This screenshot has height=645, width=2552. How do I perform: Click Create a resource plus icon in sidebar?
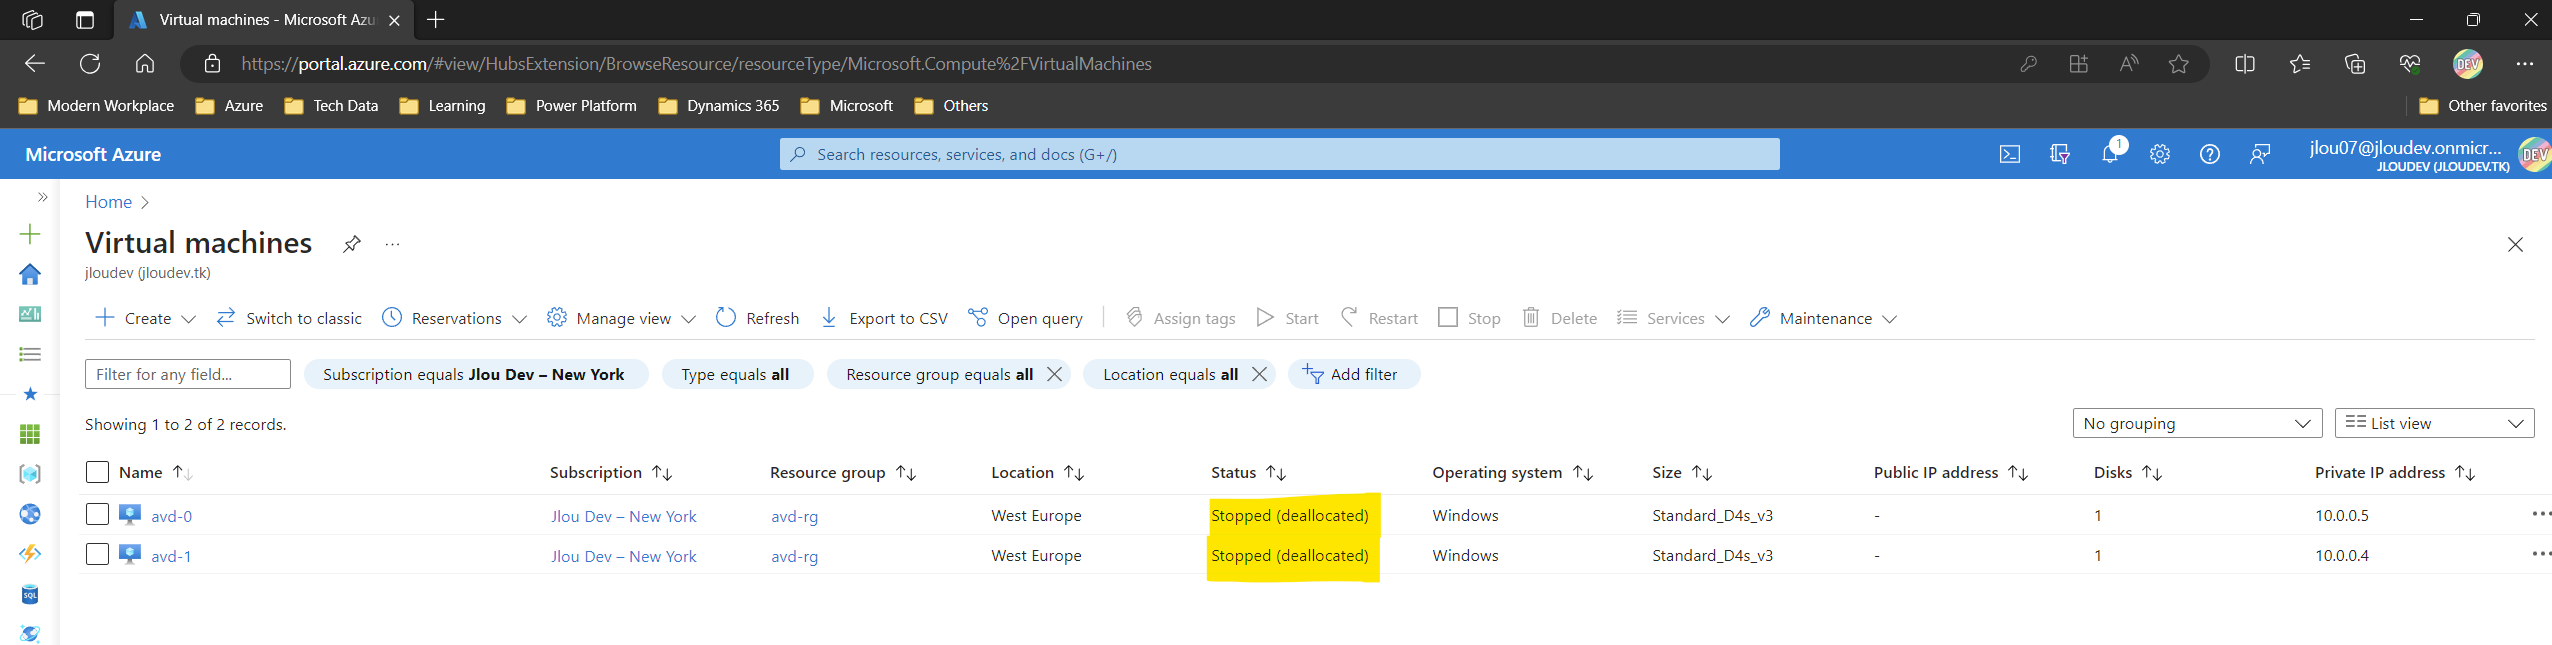tap(30, 234)
